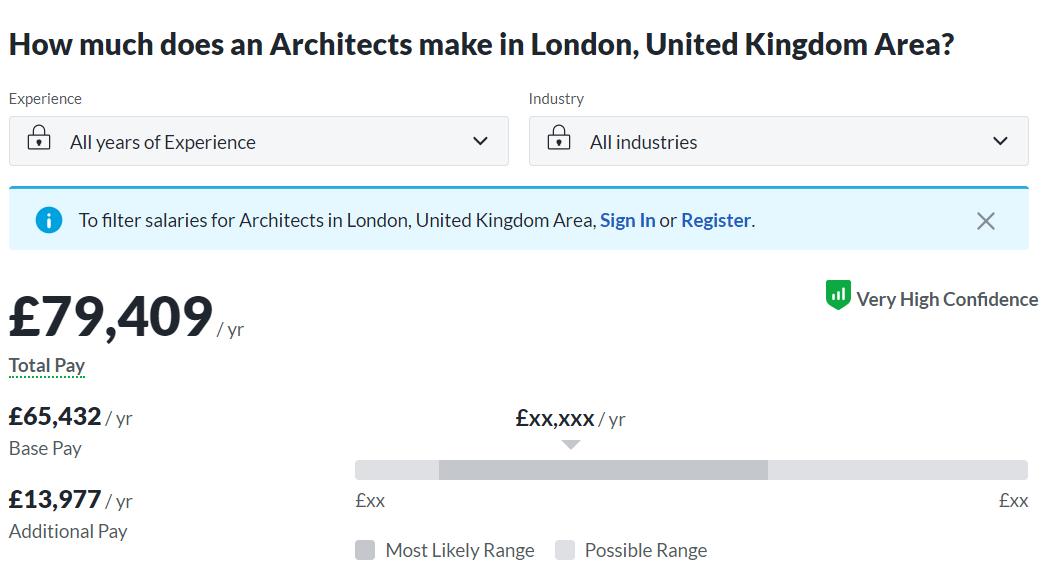Viewport: 1050px width, 577px height.
Task: Click the lock icon on Industry filter
Action: tap(558, 140)
